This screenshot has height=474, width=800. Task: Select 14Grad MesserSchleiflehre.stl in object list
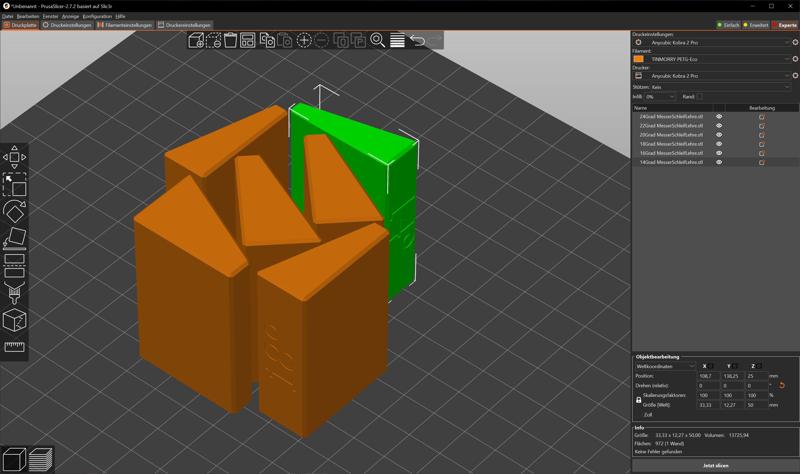click(671, 162)
